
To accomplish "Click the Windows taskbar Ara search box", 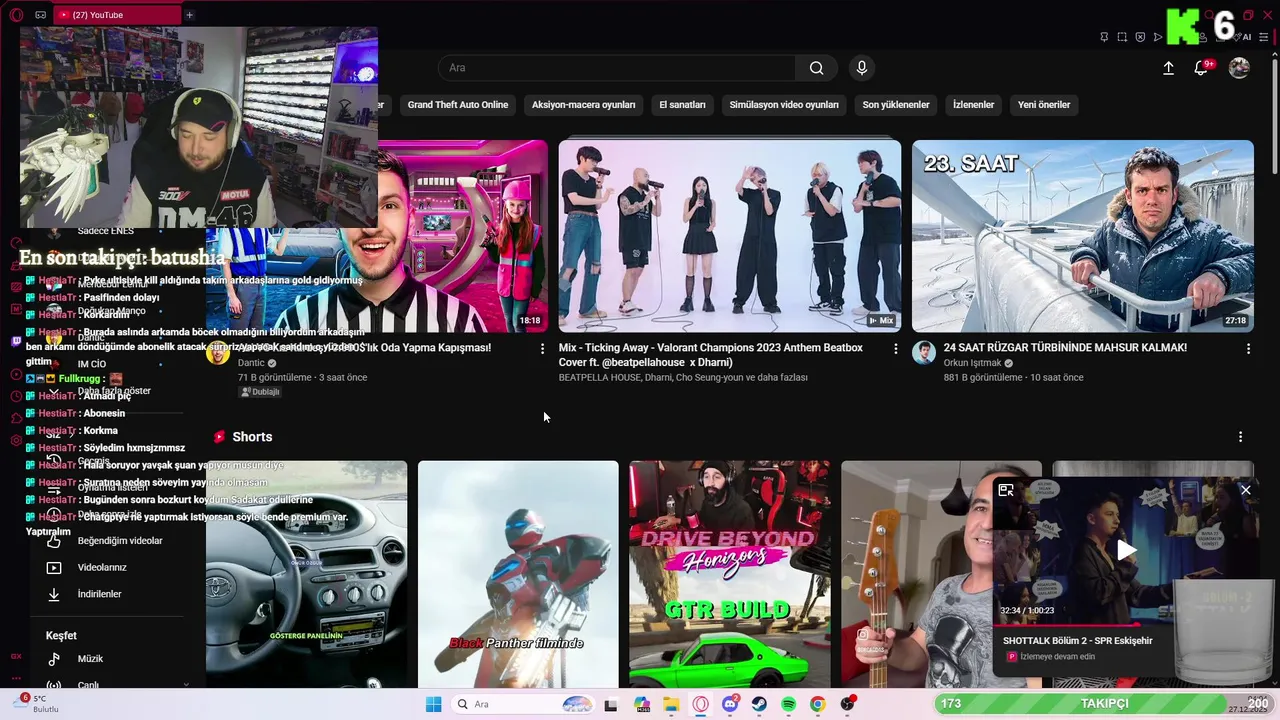I will click(523, 704).
